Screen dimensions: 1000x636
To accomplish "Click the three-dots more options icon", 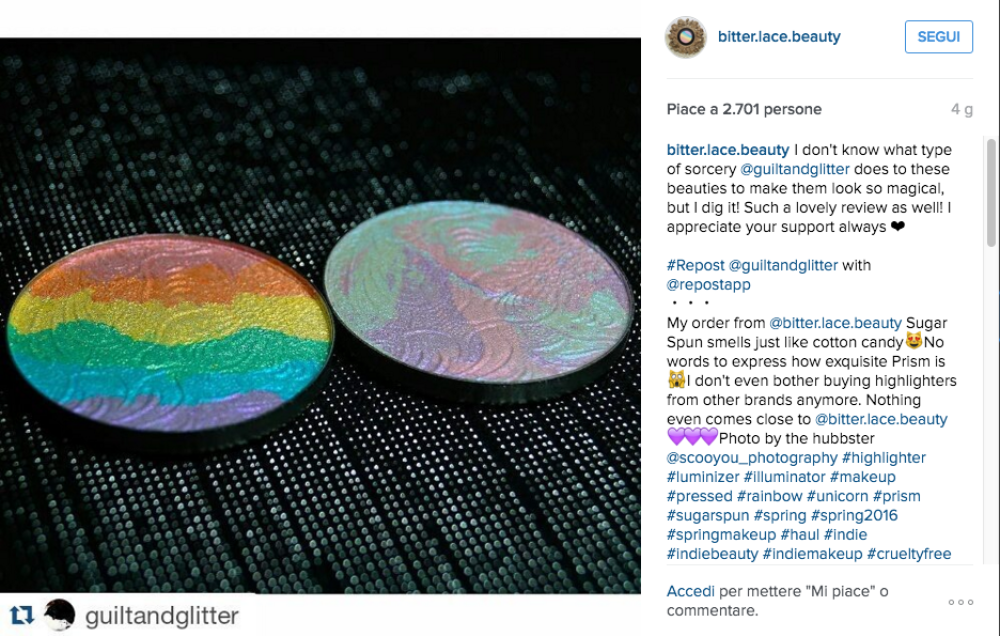I will [960, 602].
